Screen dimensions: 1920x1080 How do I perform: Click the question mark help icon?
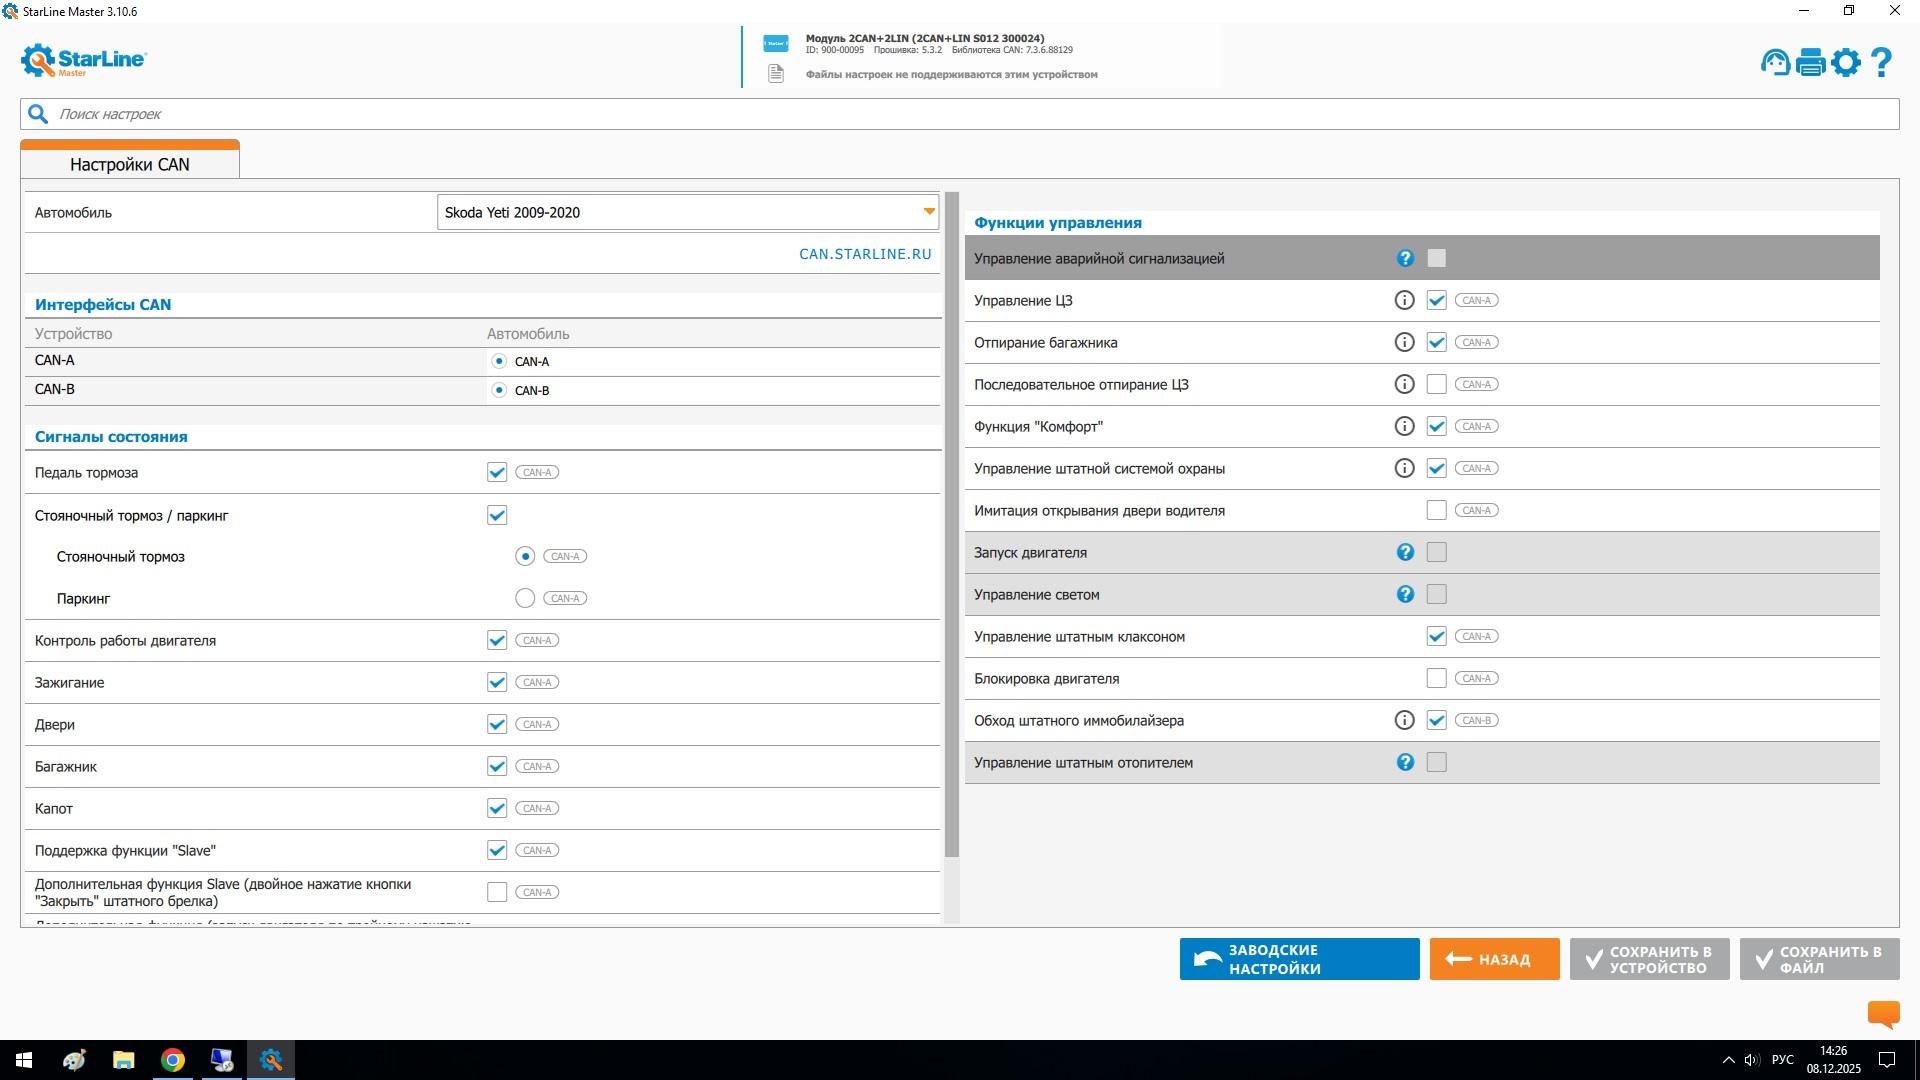[x=1881, y=63]
